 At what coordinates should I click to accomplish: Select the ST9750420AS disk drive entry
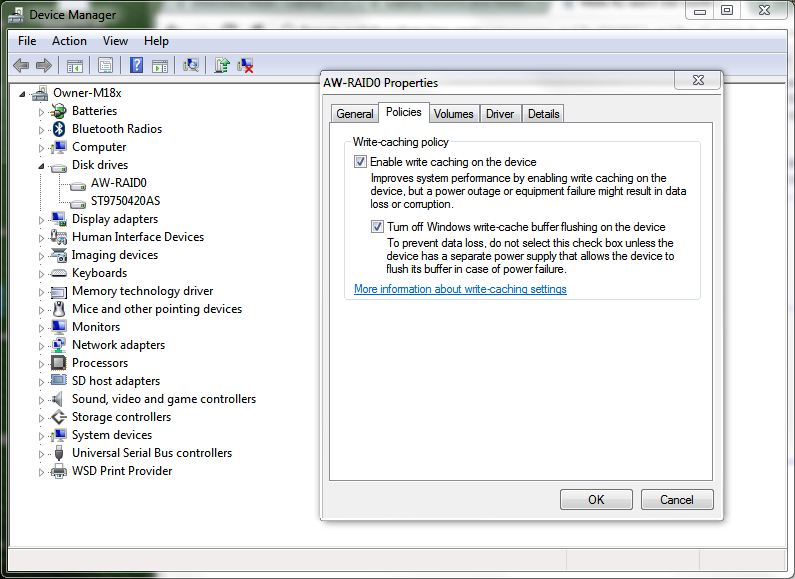(x=125, y=201)
